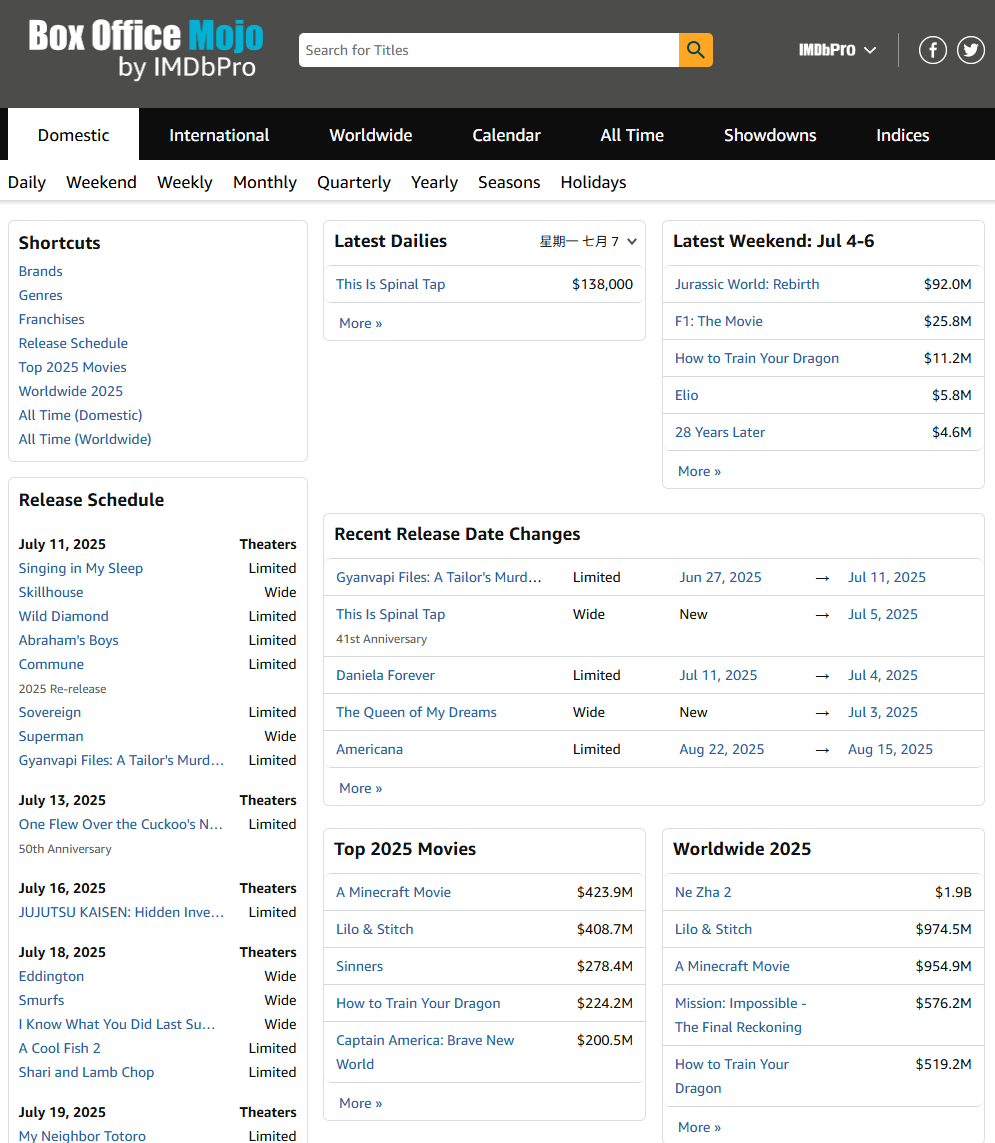Open the Monthly submenu item
This screenshot has width=995, height=1143.
point(265,182)
